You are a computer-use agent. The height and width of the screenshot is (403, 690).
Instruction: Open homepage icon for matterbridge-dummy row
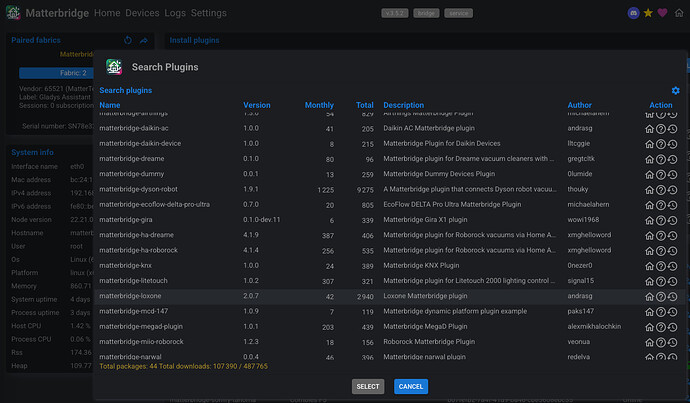click(649, 175)
